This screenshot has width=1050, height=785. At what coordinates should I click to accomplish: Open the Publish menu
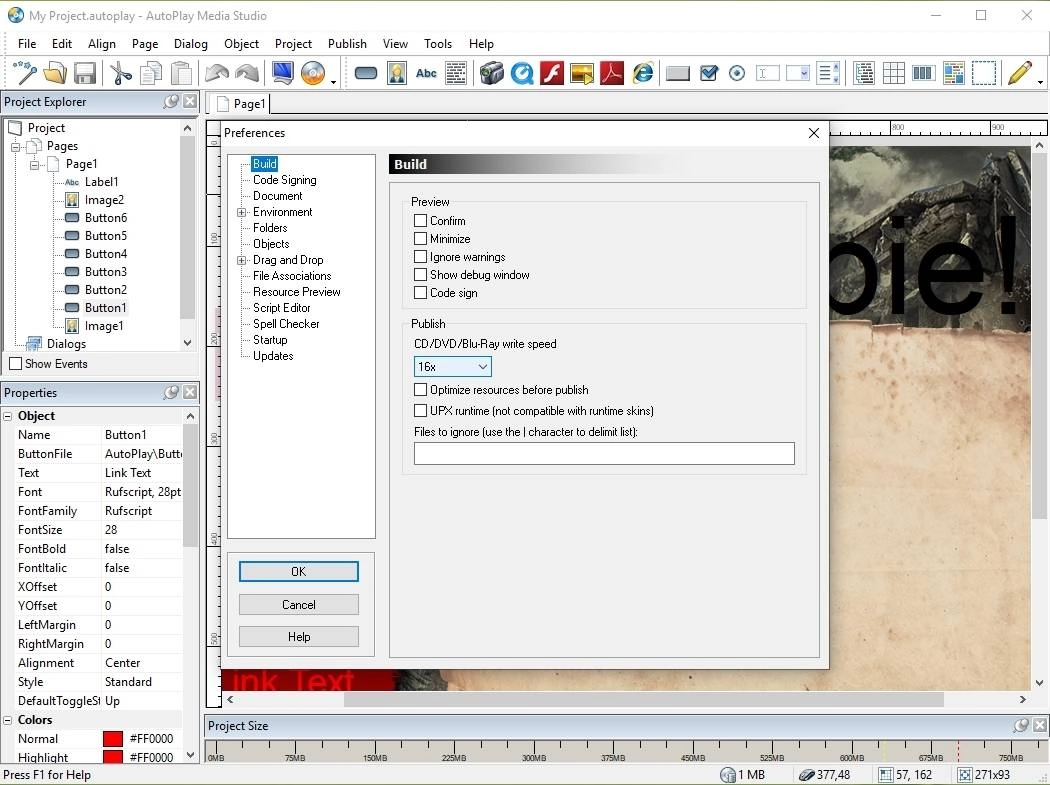tap(347, 44)
